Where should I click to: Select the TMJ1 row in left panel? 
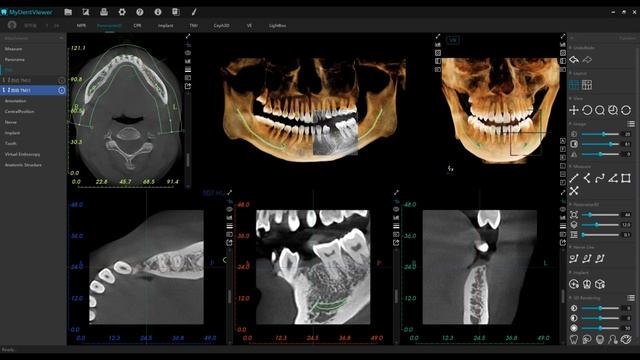[x=33, y=90]
